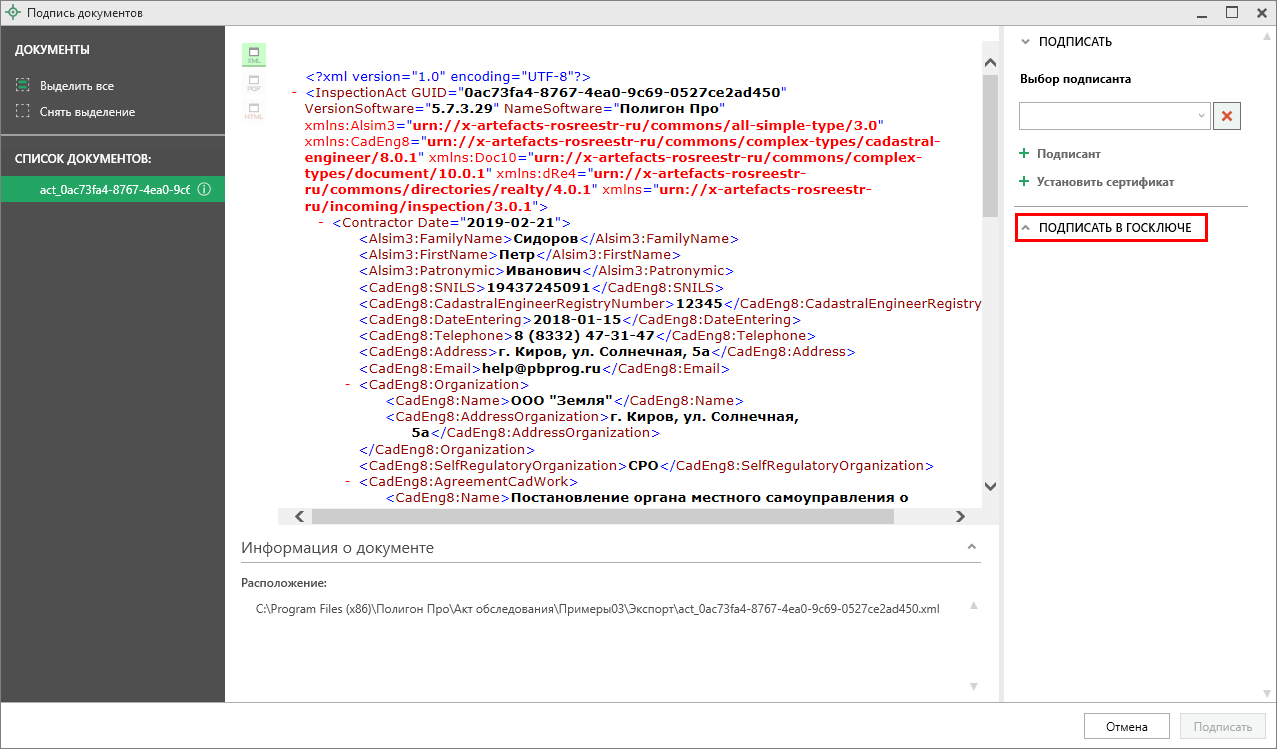Image resolution: width=1277 pixels, height=749 pixels.
Task: Switch document preview to HTML view
Action: (x=253, y=111)
